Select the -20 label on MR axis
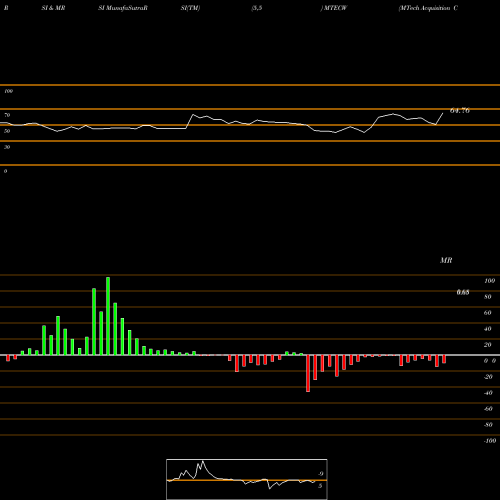500x500 pixels. [488, 377]
